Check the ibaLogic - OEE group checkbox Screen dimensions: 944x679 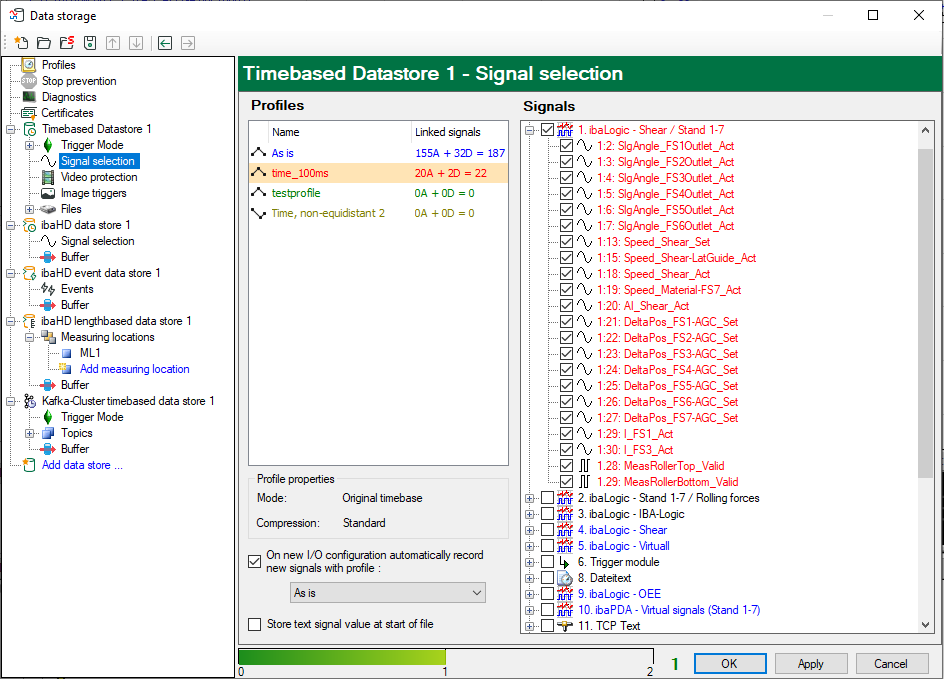[x=547, y=594]
